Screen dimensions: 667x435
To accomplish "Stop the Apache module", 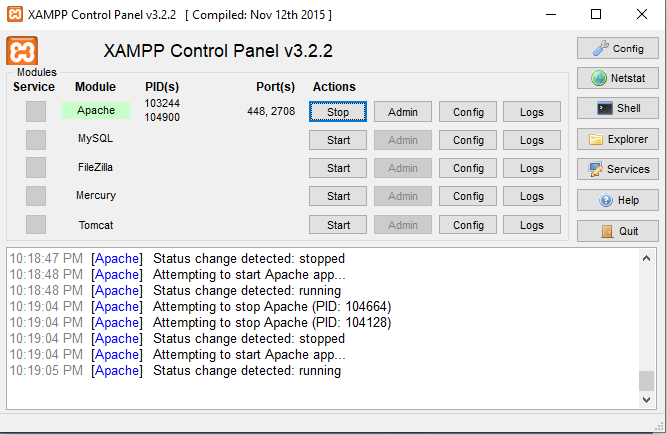I will (x=338, y=112).
